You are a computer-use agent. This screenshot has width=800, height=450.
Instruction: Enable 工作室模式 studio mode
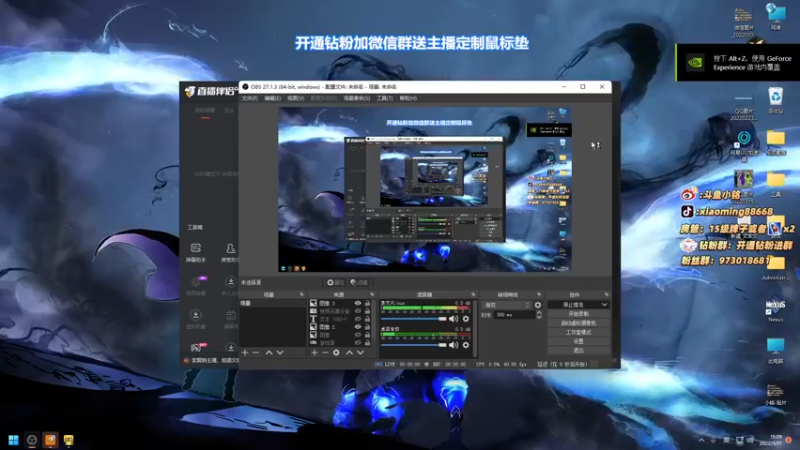point(578,332)
